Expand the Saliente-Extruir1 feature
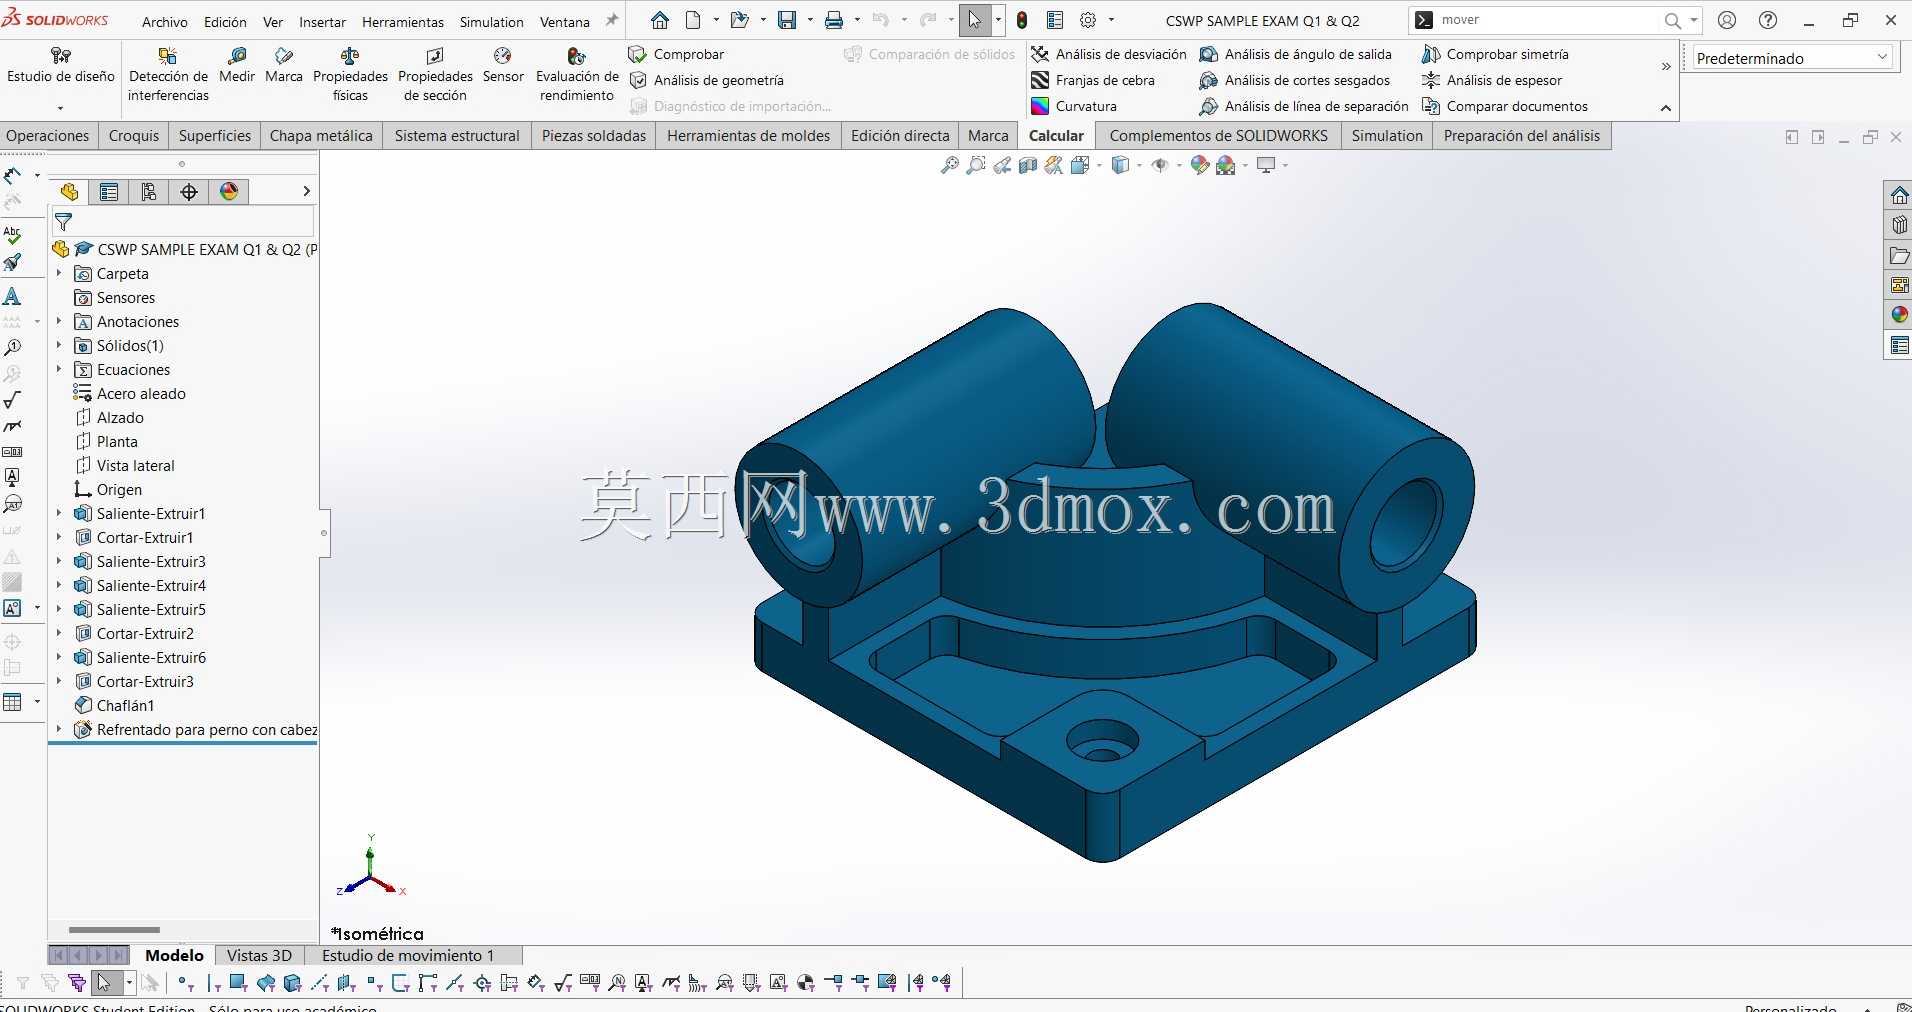This screenshot has width=1912, height=1012. [59, 513]
